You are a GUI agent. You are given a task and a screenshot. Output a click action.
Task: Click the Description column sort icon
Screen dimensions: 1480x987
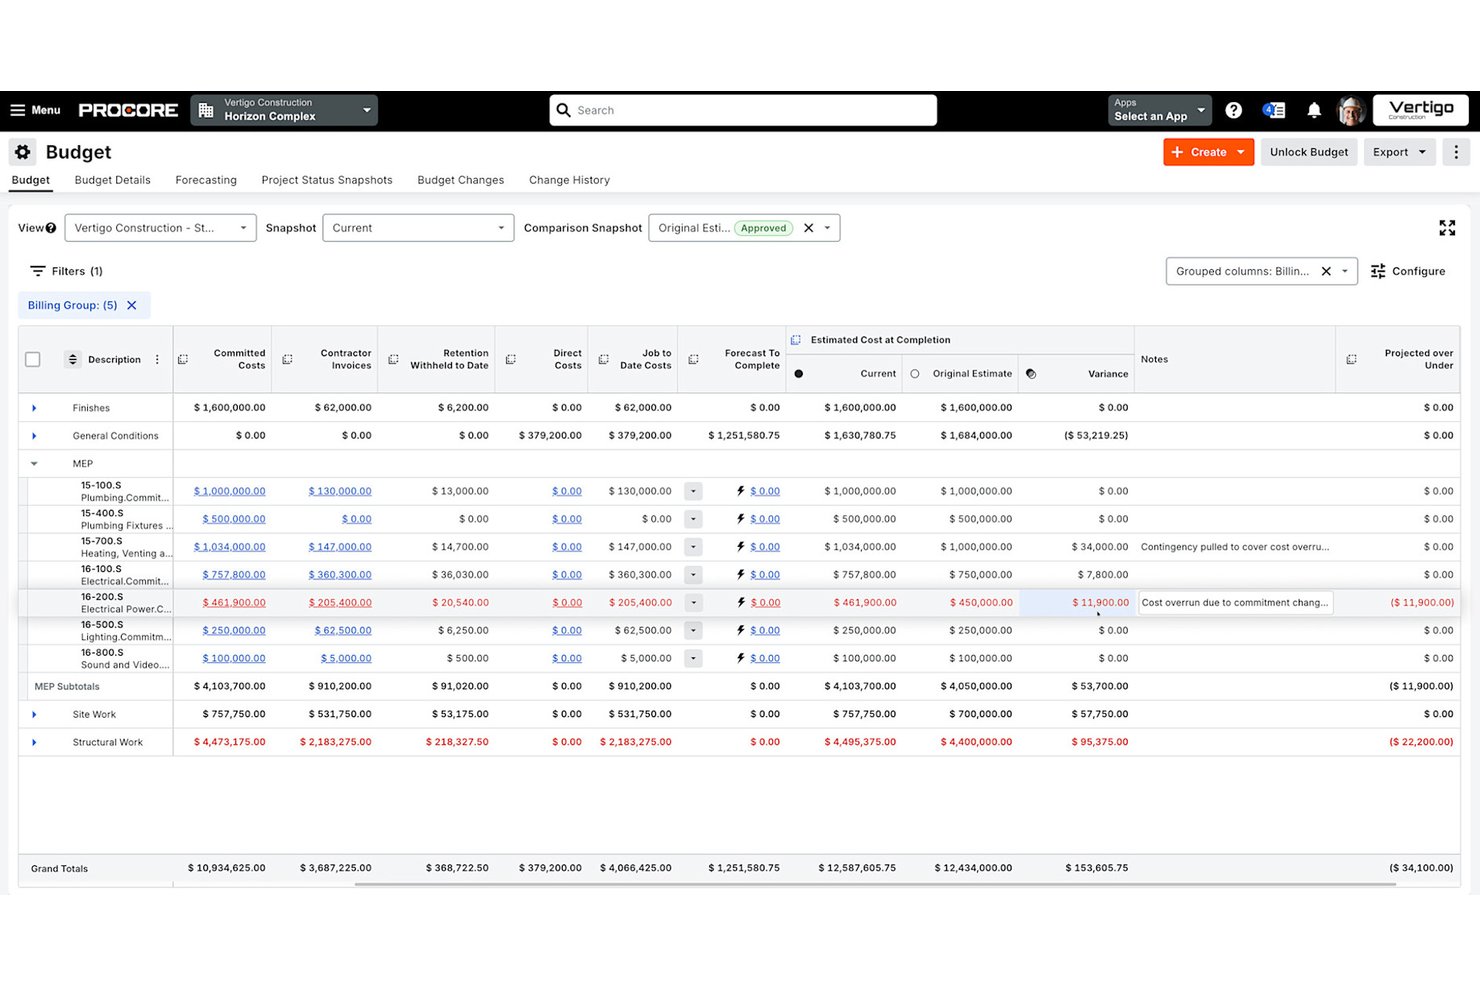click(72, 359)
